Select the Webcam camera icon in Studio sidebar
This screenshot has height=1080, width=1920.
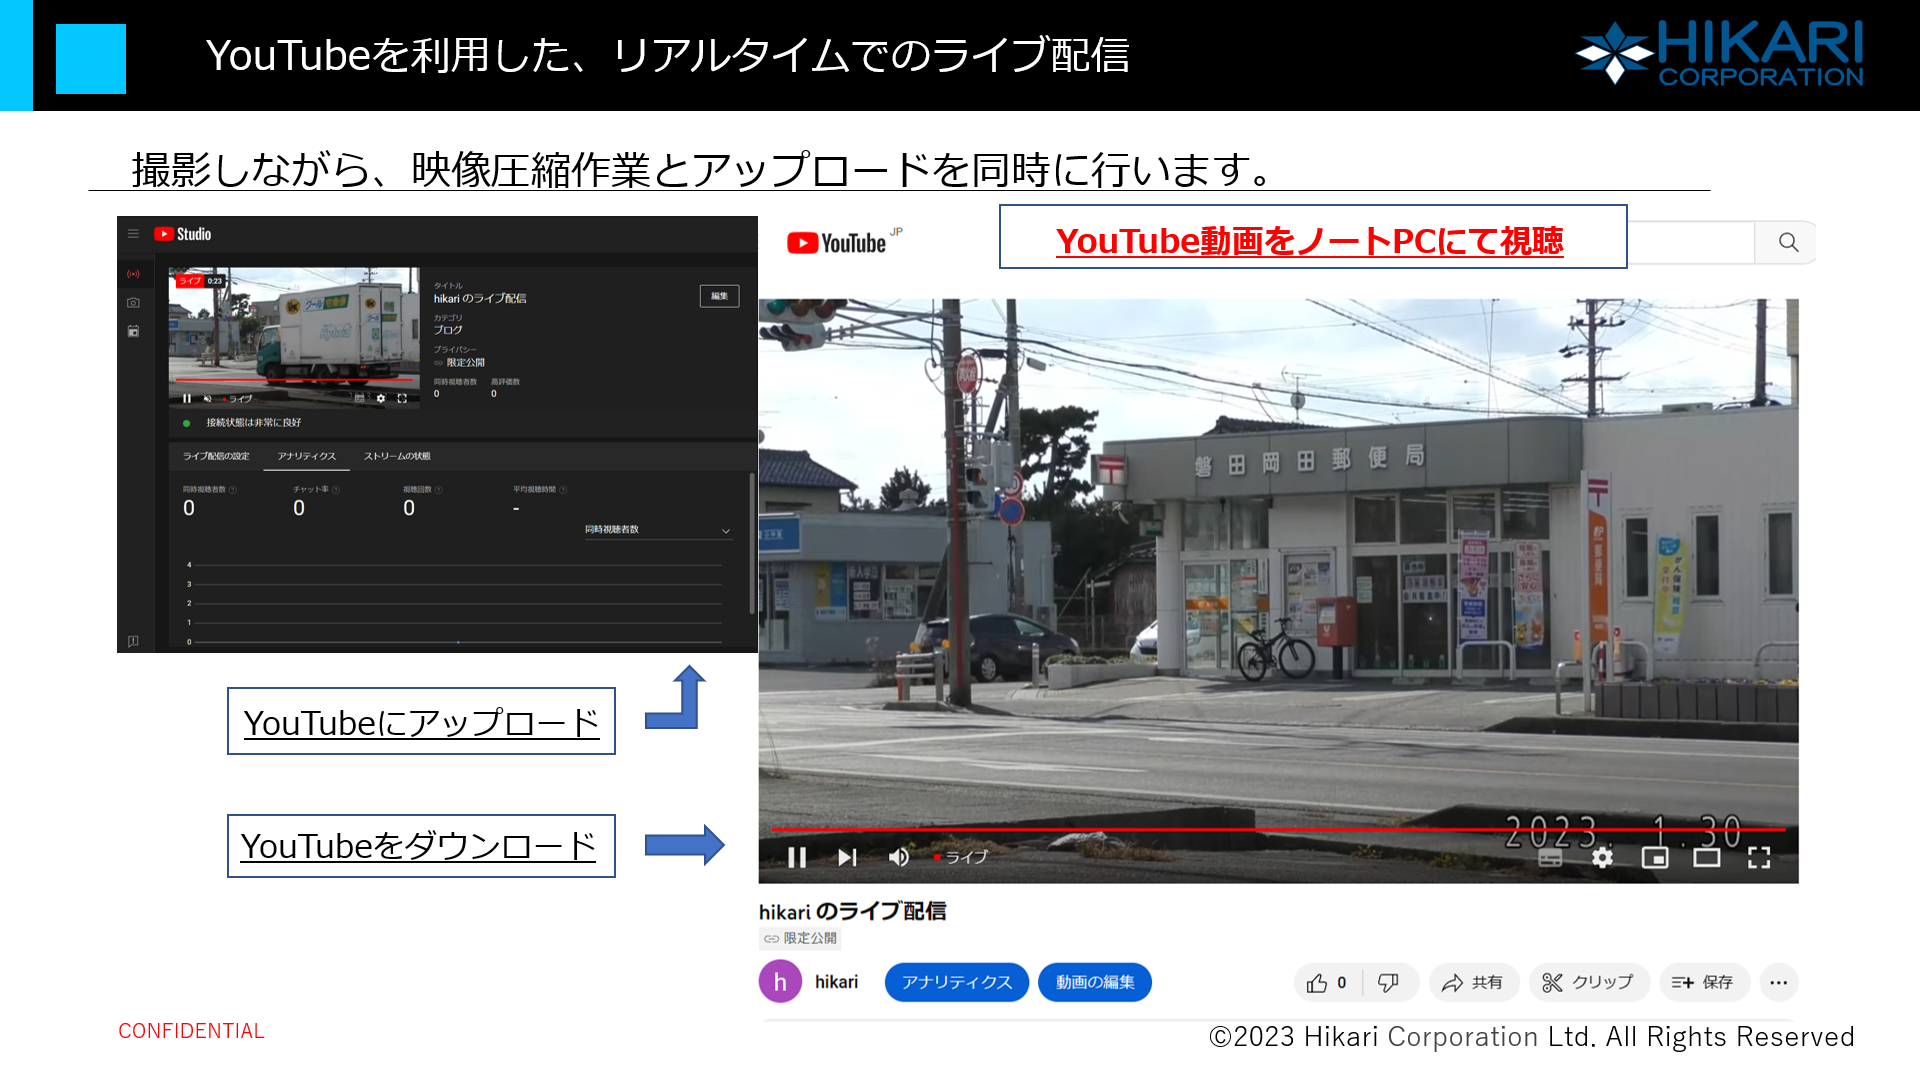tap(133, 302)
